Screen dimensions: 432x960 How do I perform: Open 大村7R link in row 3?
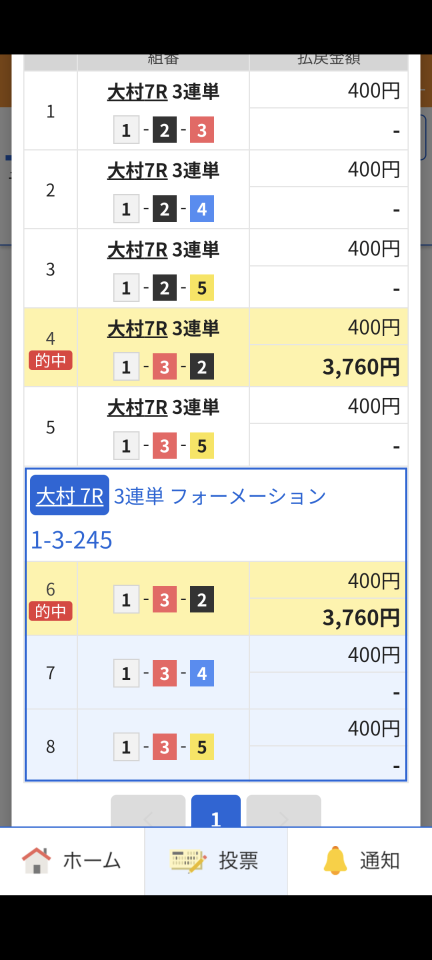(x=137, y=249)
